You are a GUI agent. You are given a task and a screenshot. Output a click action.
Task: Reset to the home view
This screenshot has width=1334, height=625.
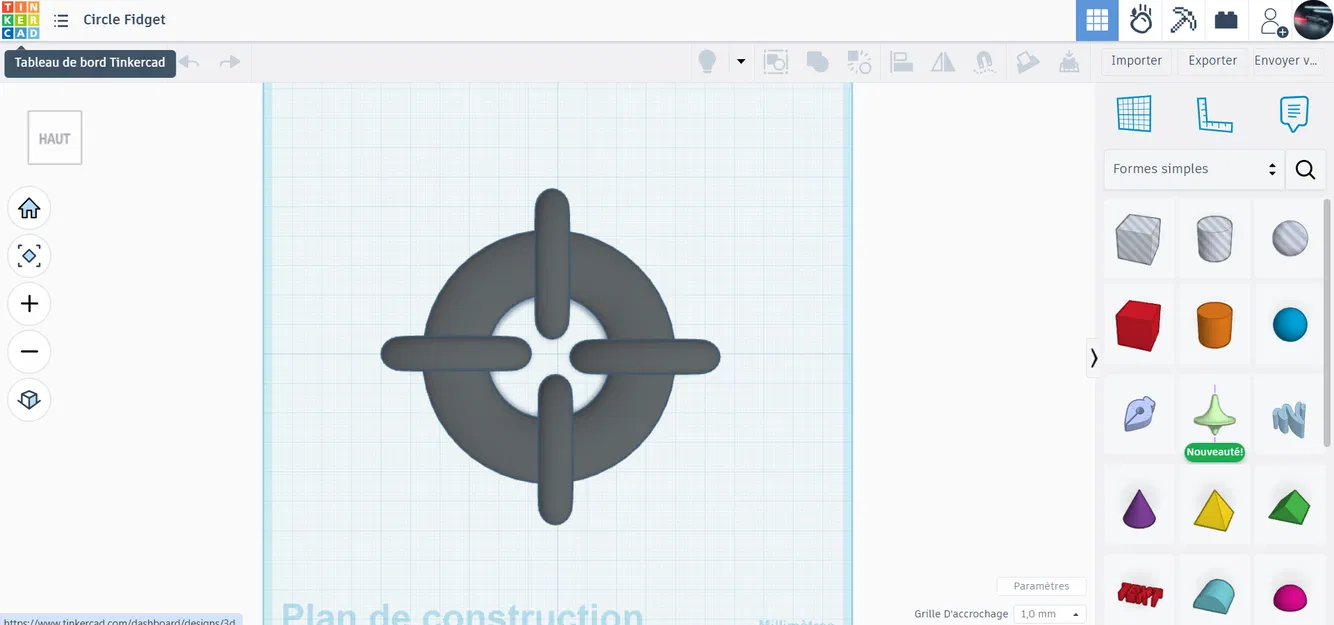29,208
